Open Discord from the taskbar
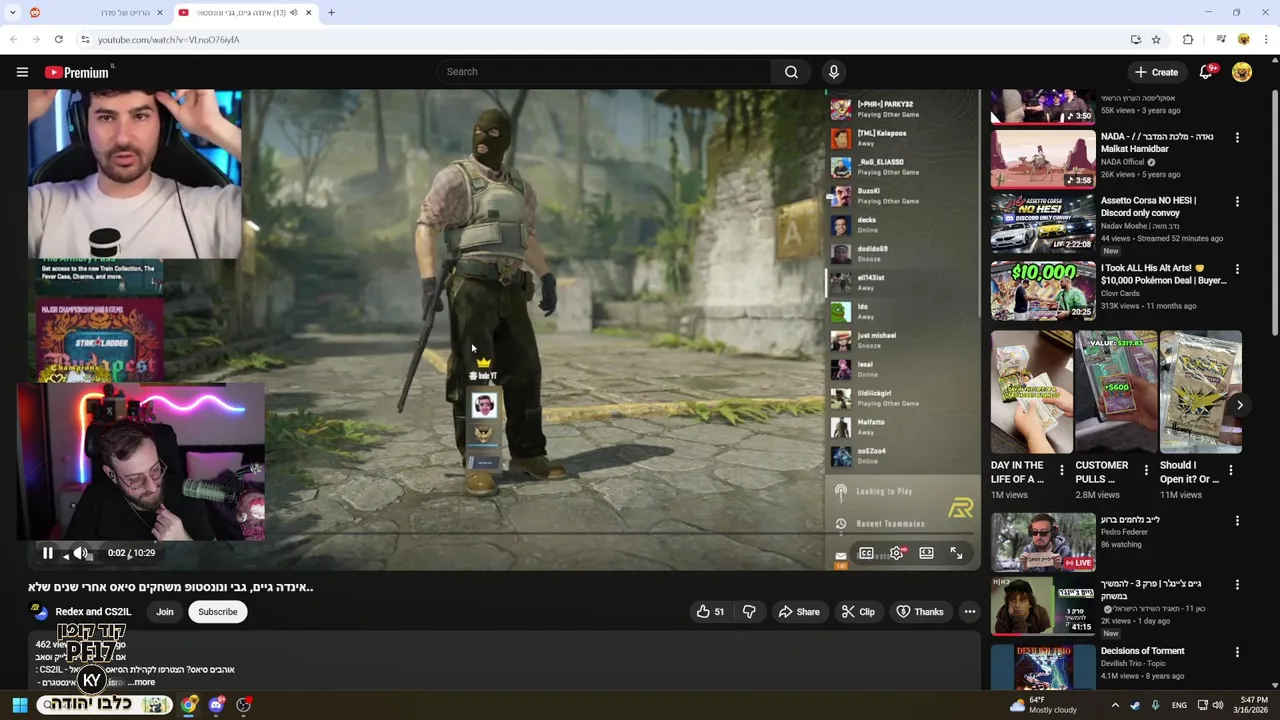This screenshot has height=720, width=1280. click(x=216, y=705)
